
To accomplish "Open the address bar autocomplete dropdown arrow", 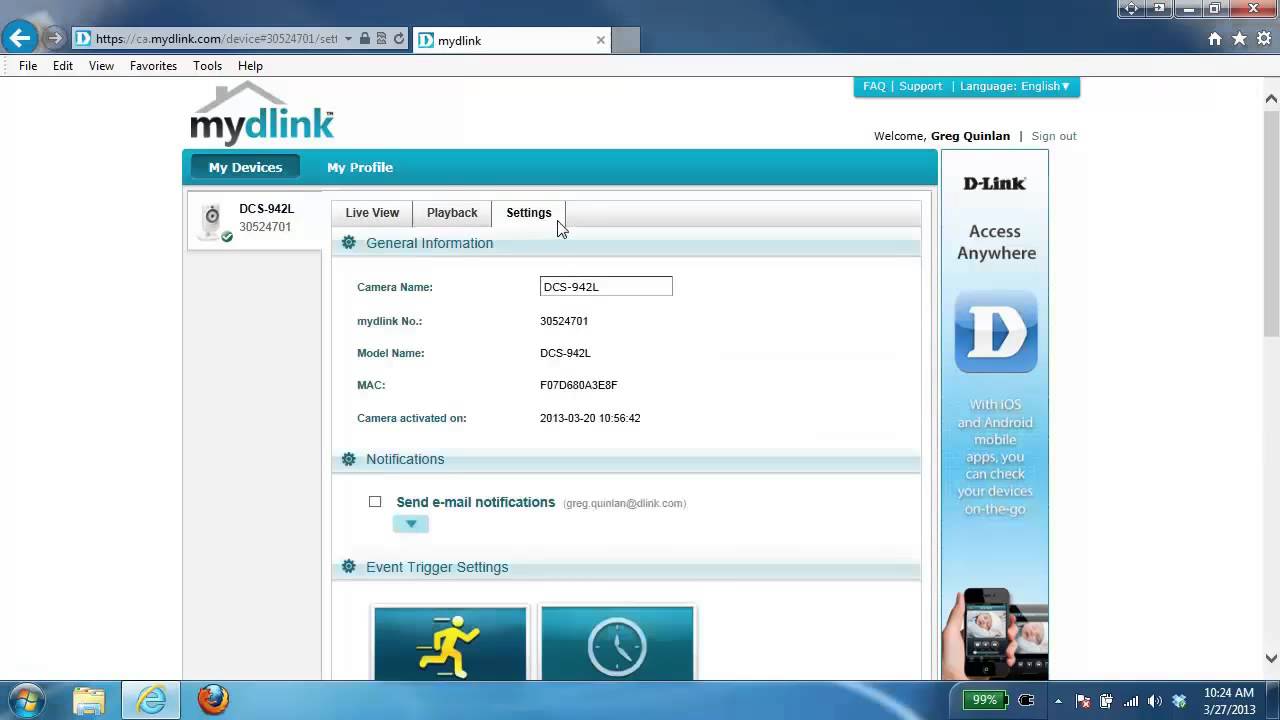I will pos(348,39).
